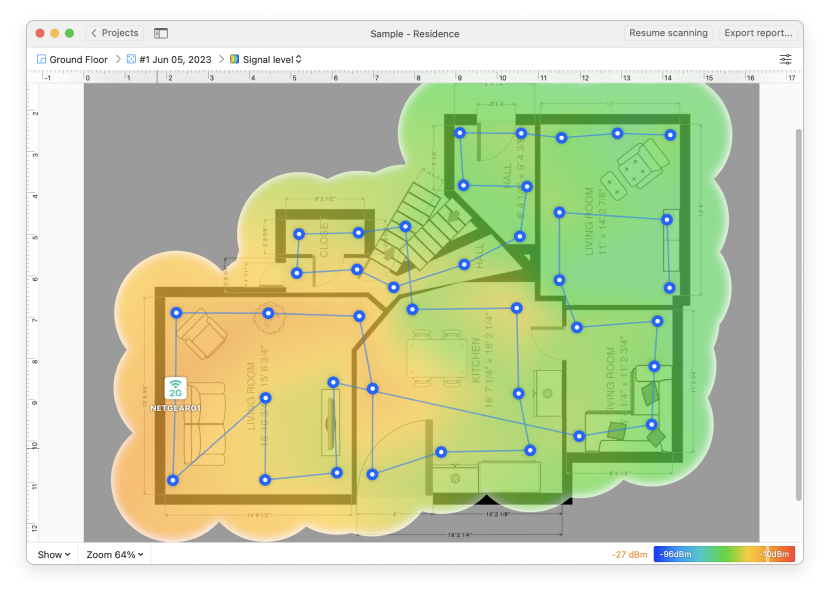Open the Zoom 64% dropdown

click(115, 555)
